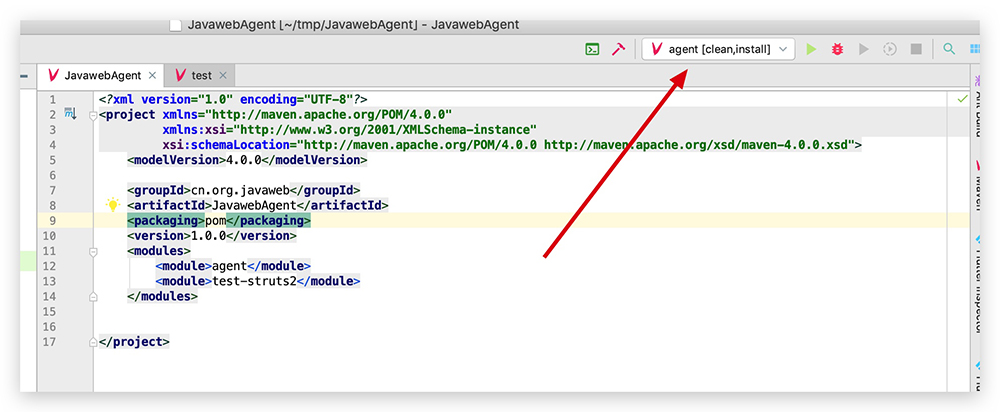The width and height of the screenshot is (1000, 412).
Task: Switch to the test editor tab
Action: click(x=202, y=75)
